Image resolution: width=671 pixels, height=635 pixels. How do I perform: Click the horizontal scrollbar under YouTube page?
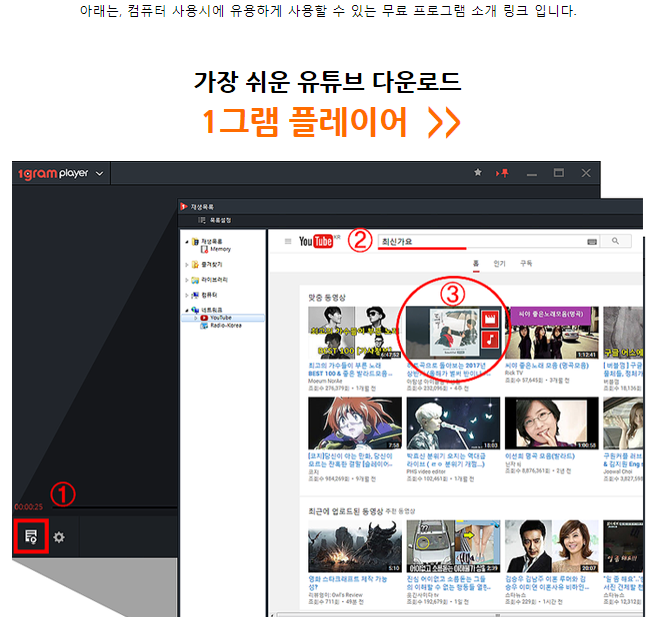coord(458,615)
